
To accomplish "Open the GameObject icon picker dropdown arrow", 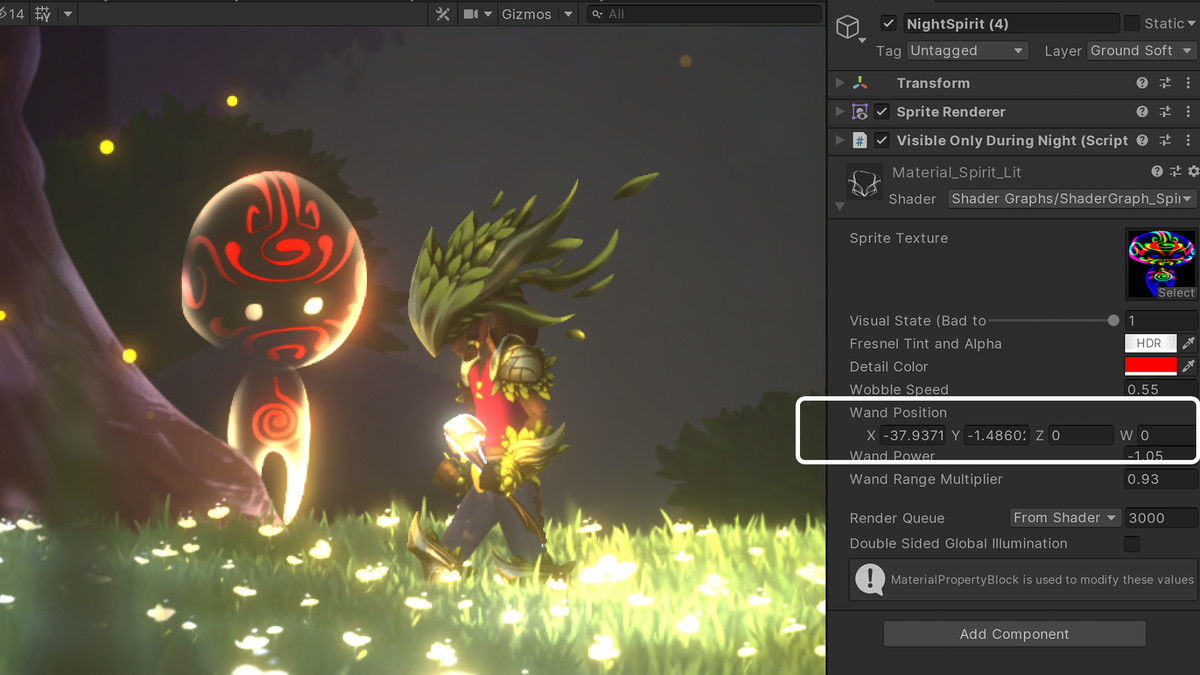I will (x=862, y=41).
